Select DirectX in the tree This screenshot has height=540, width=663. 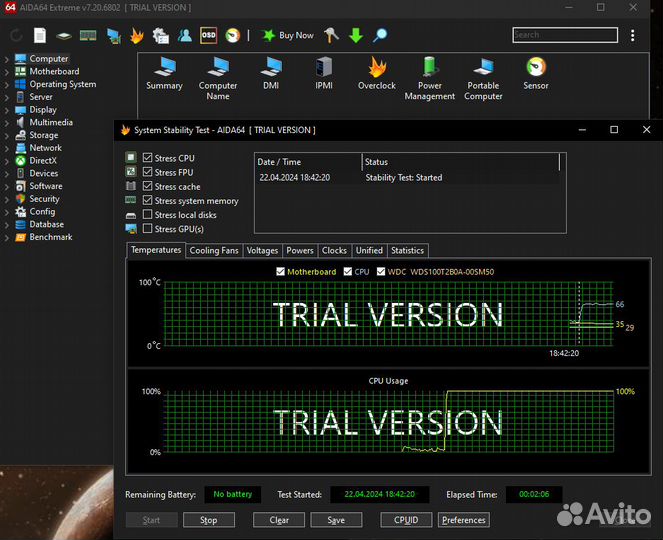[x=43, y=161]
